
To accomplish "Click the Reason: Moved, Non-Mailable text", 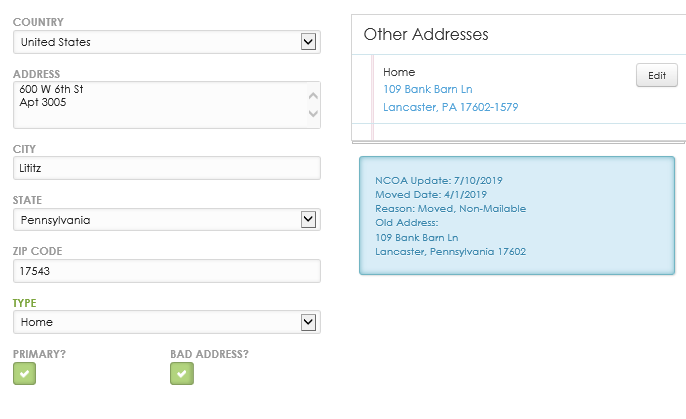I will pos(450,208).
